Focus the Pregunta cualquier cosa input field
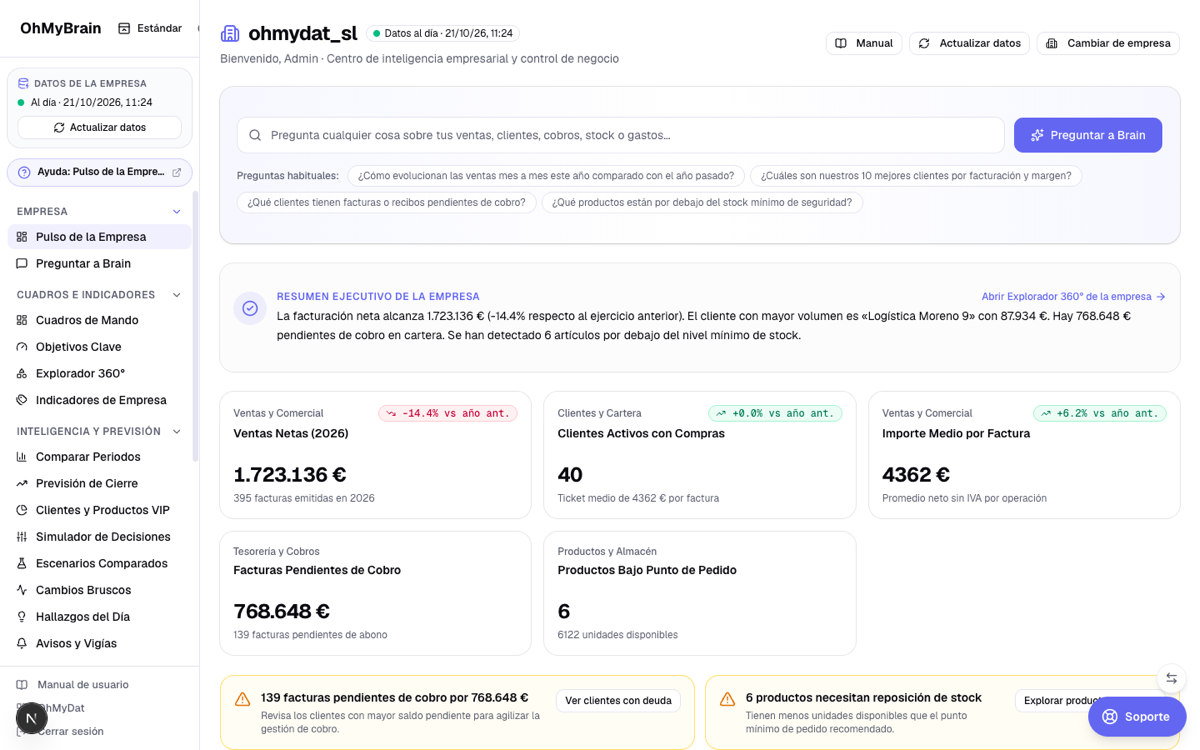 (620, 135)
